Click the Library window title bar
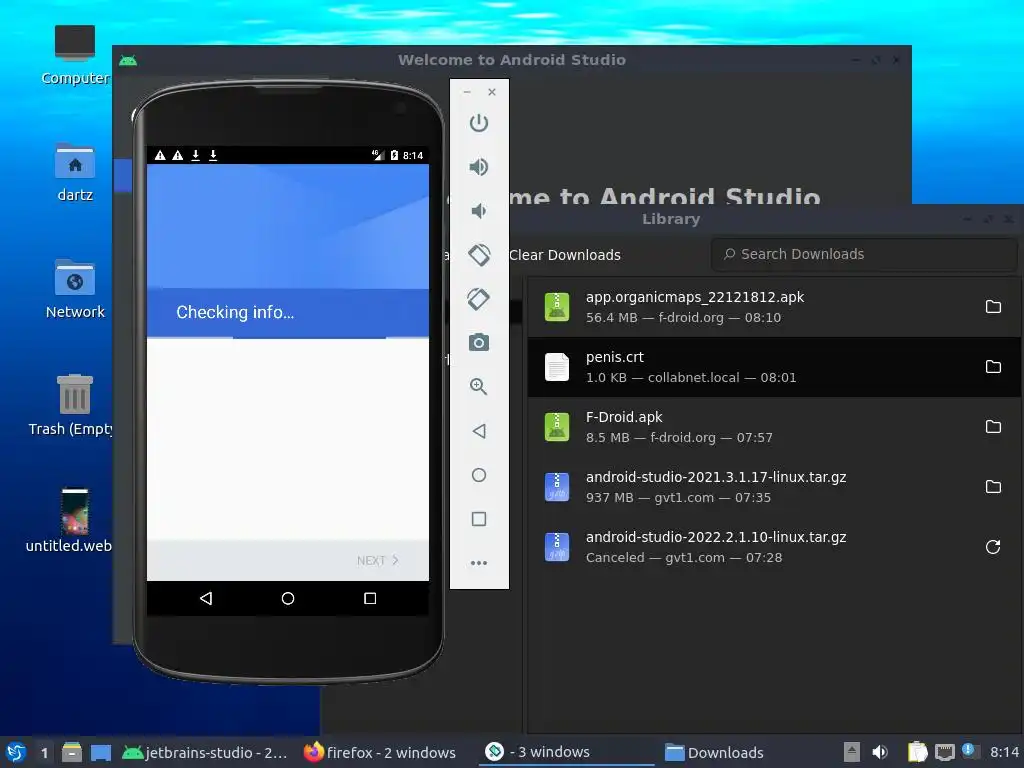The width and height of the screenshot is (1024, 768). coord(671,219)
